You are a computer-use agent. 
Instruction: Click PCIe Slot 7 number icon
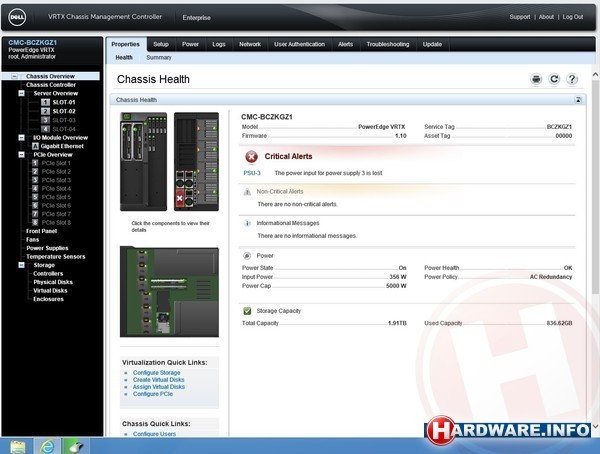click(x=35, y=214)
